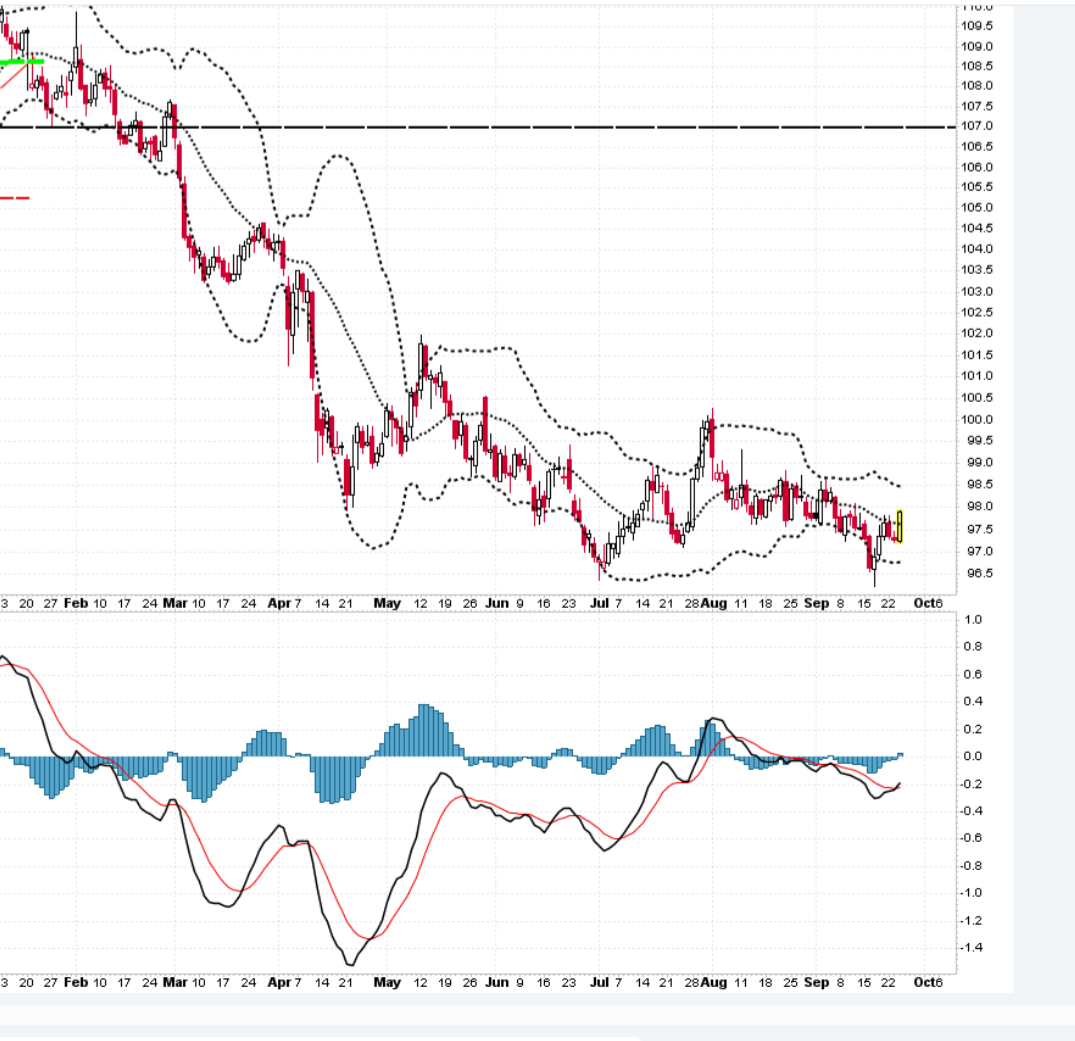The height and width of the screenshot is (1041, 1075).
Task: Click the lower Bollinger band trough before May
Action: [x=372, y=547]
